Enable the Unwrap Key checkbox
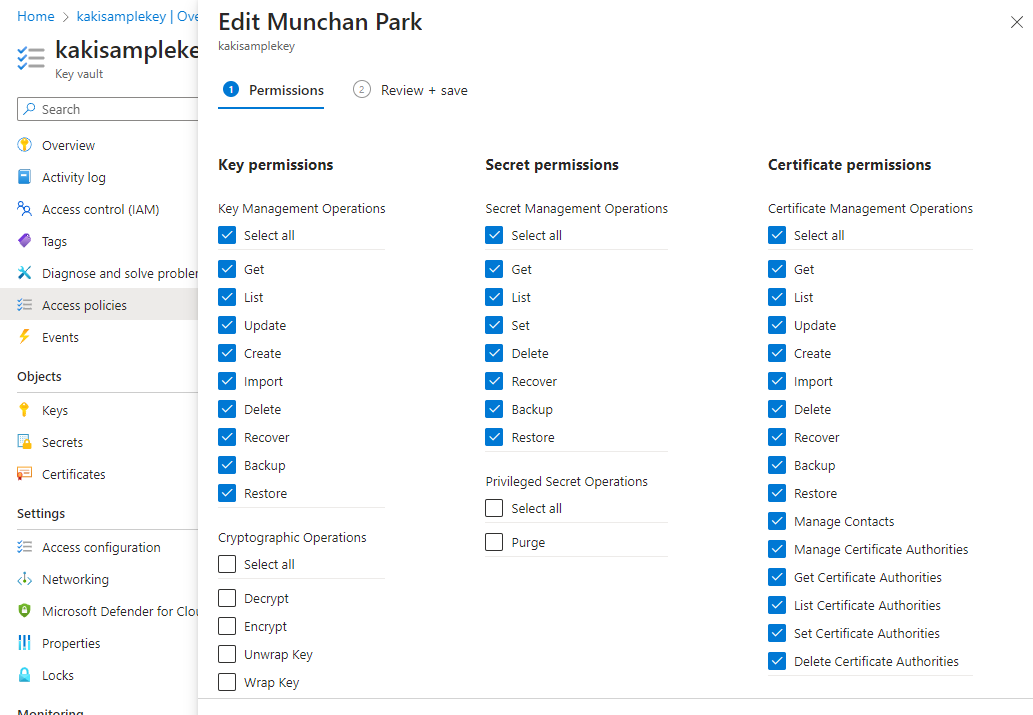 227,654
